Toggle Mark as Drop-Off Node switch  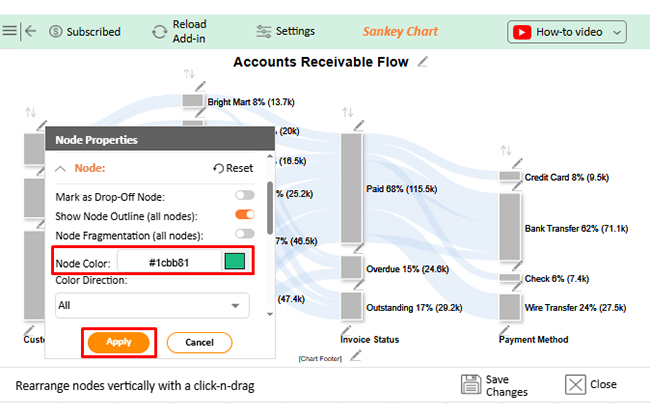244,197
